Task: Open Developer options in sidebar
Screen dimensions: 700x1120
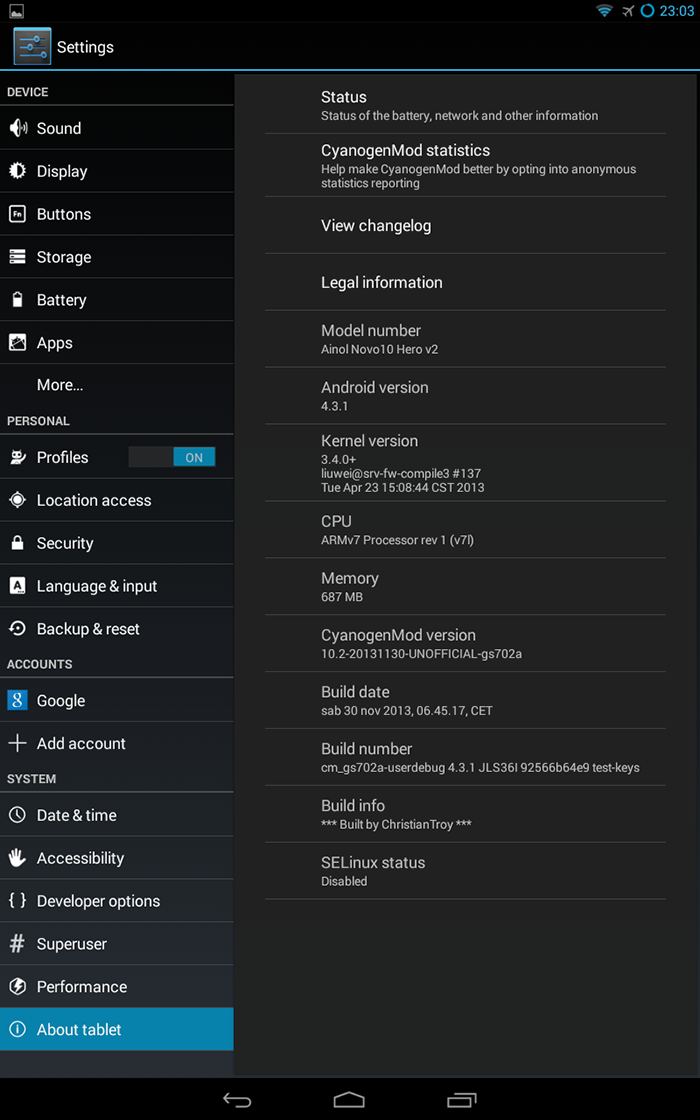Action: pos(98,901)
